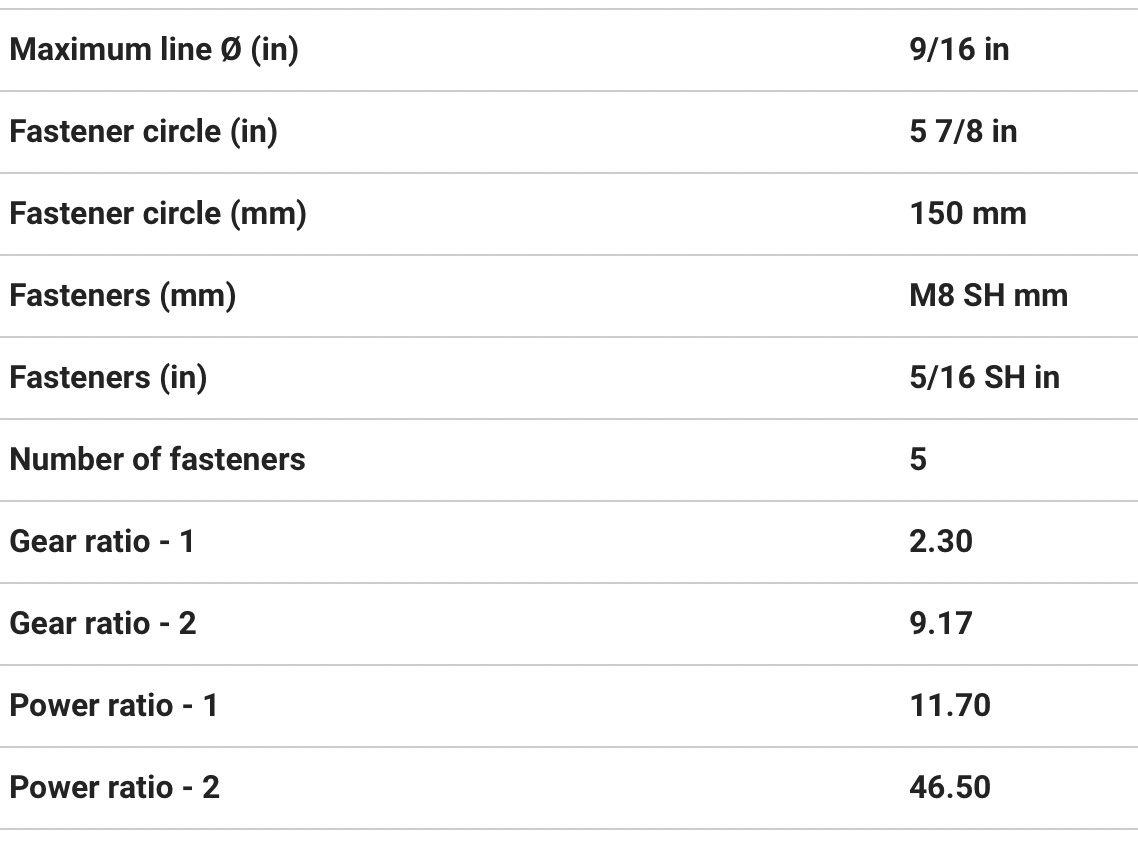Click the Fasteners (in) label
Screen dimensions: 1138x862
[108, 378]
